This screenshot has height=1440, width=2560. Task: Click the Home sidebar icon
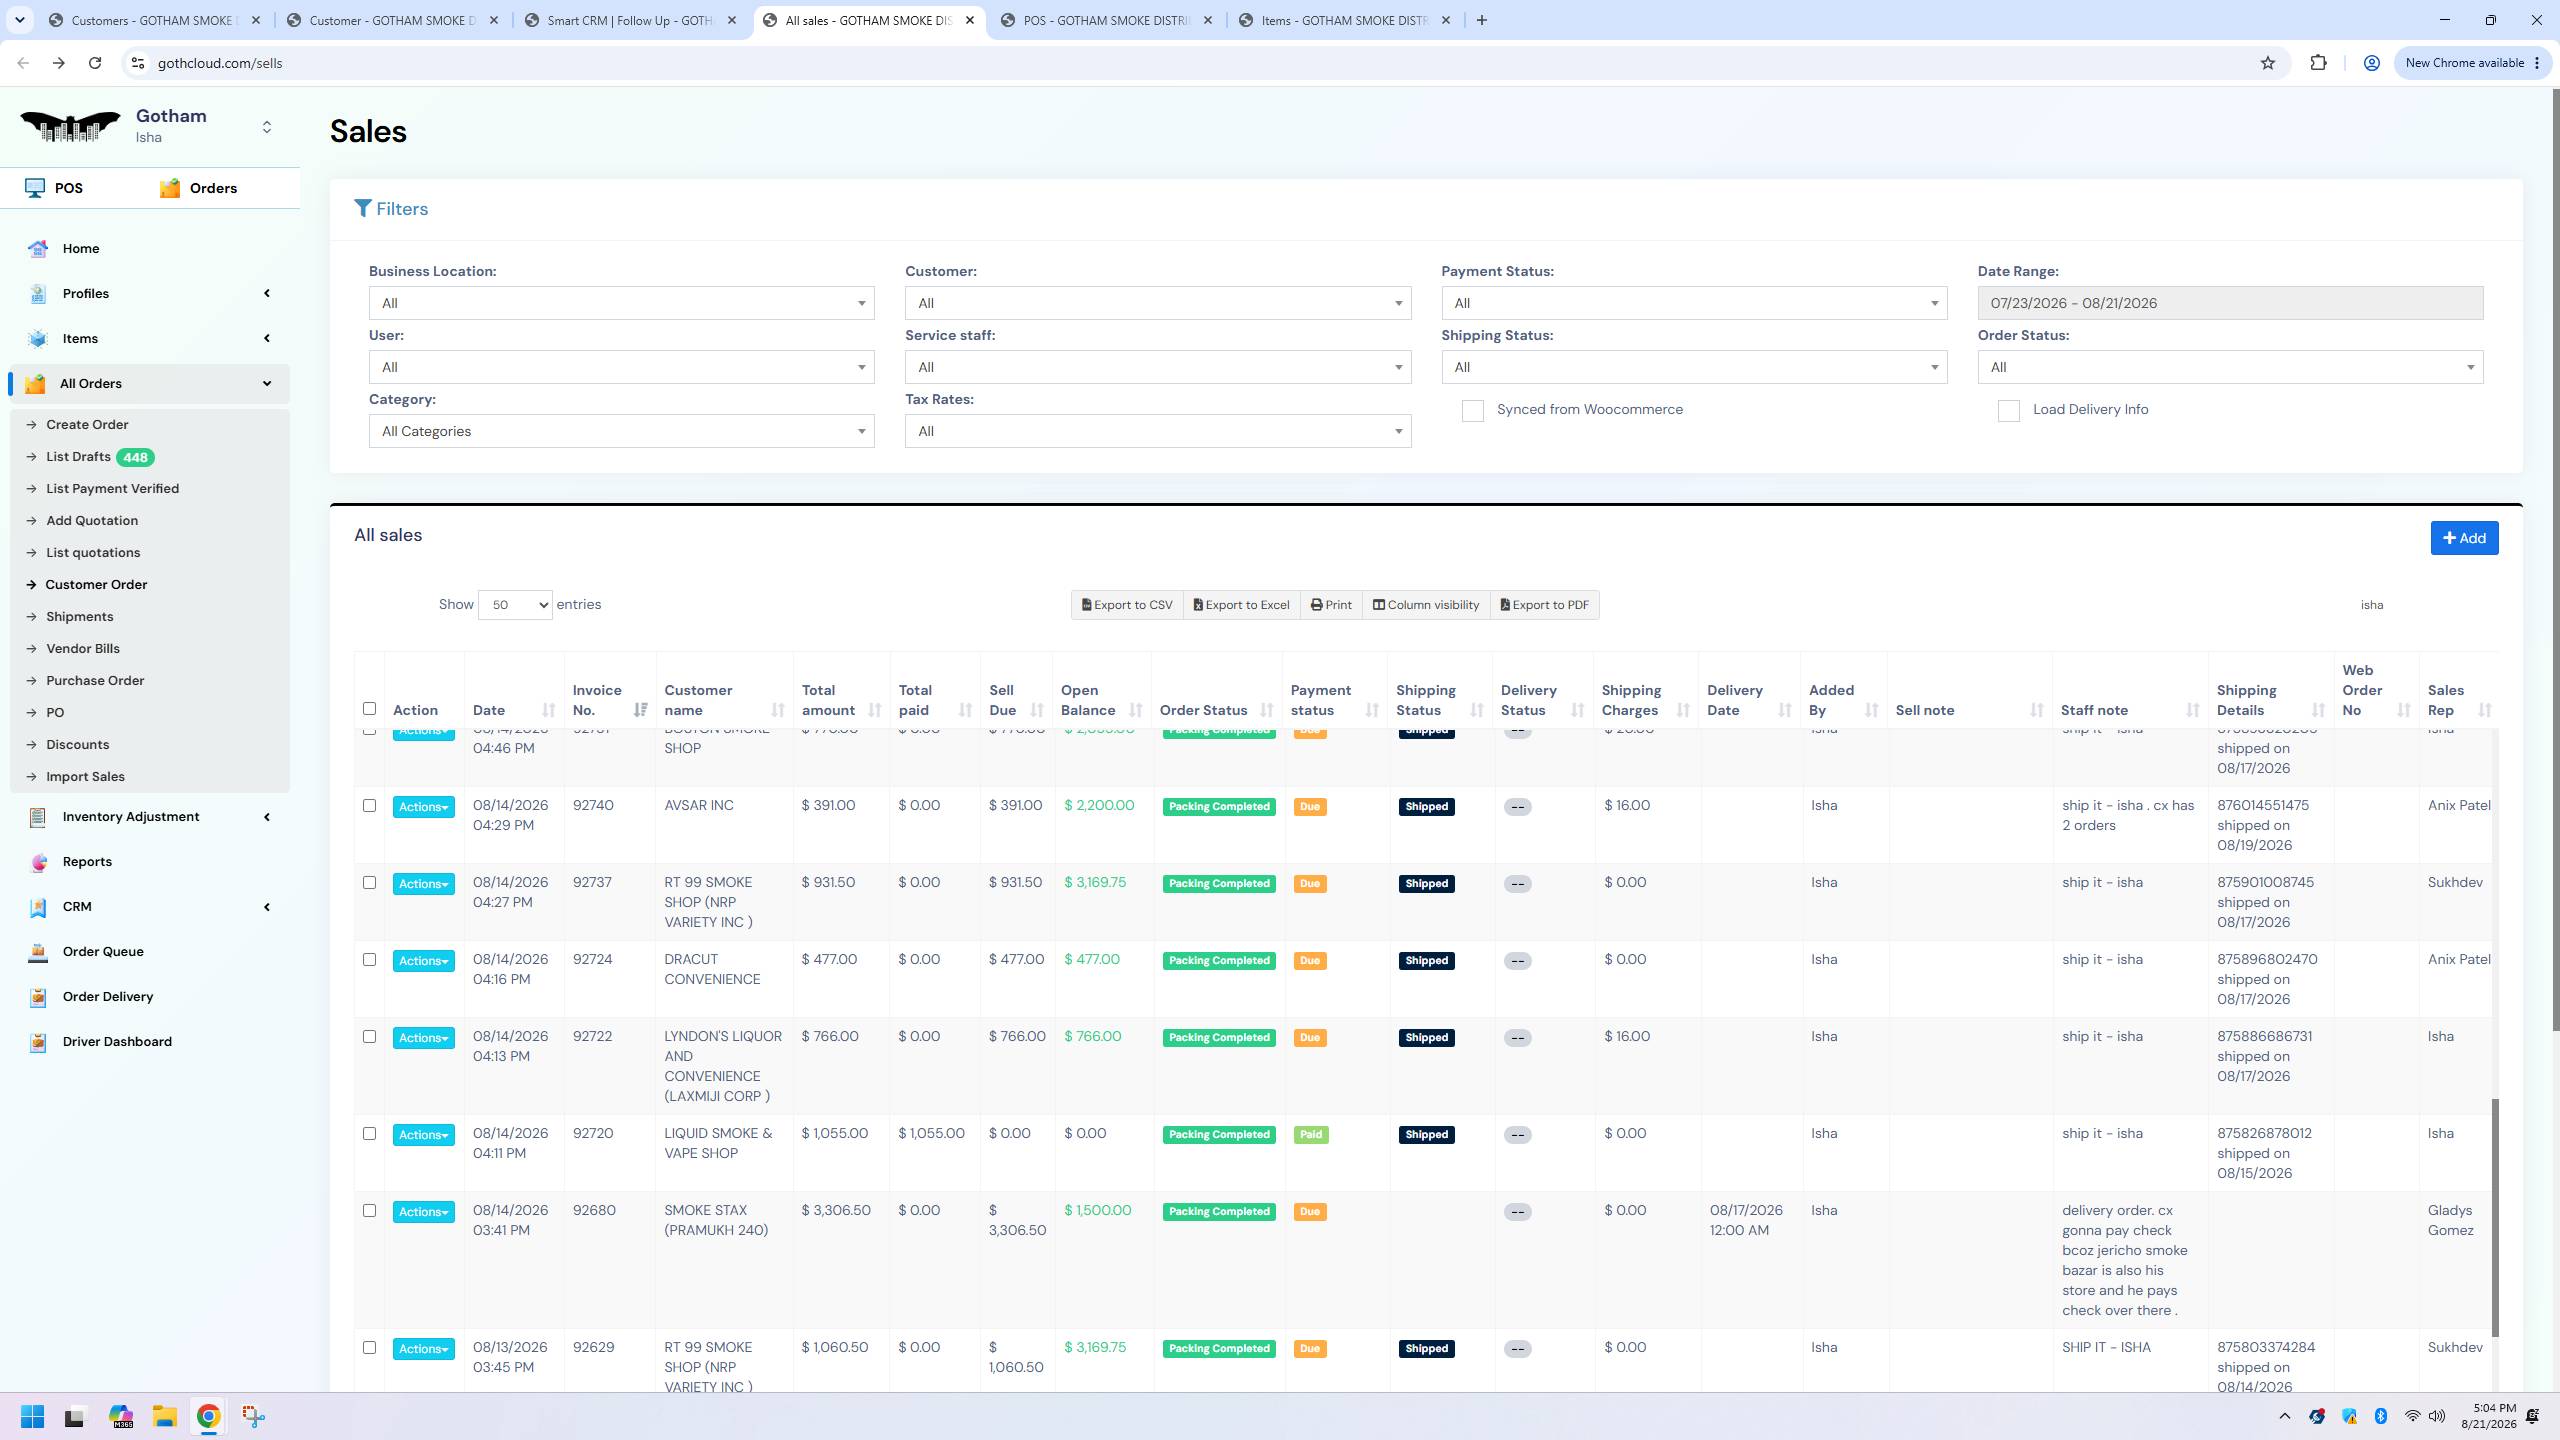pyautogui.click(x=38, y=249)
